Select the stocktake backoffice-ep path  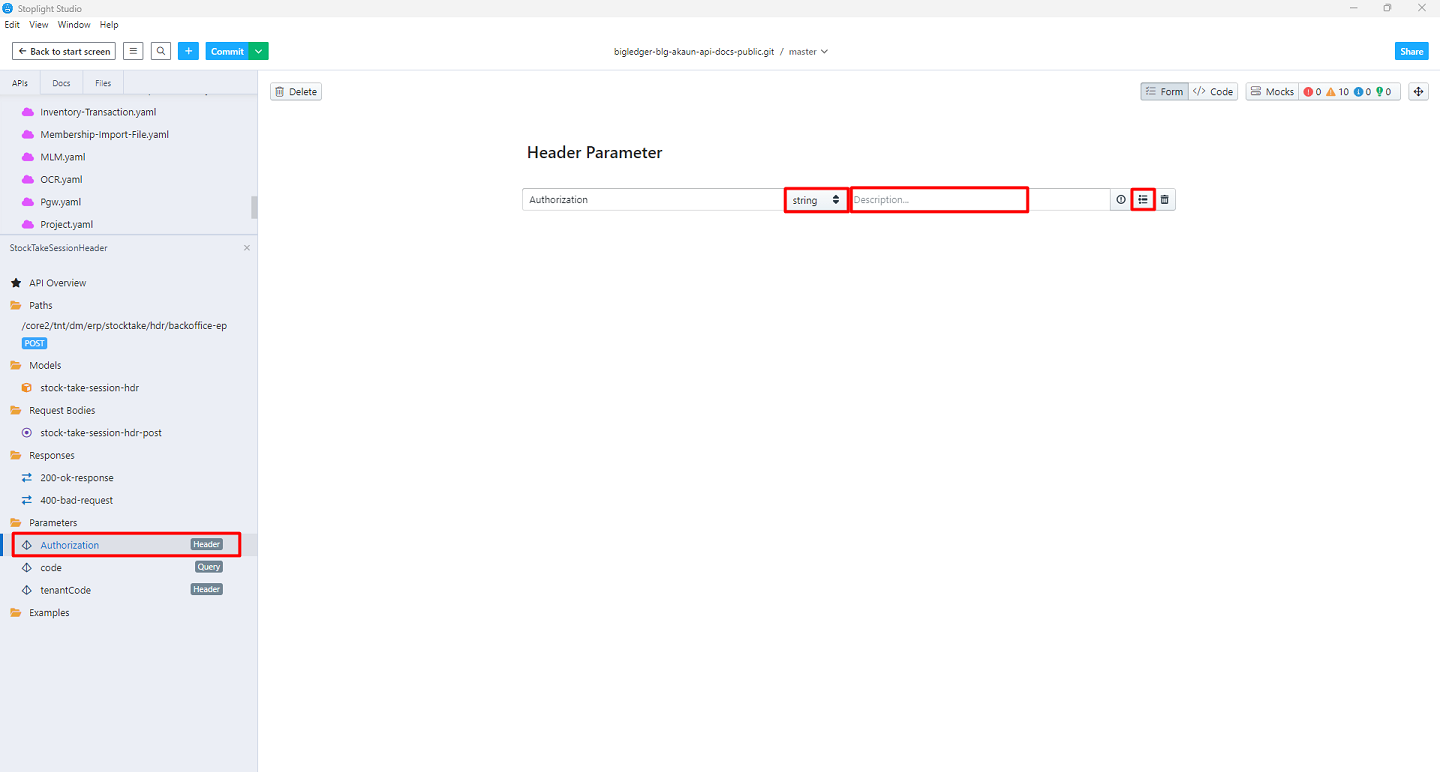(x=124, y=326)
